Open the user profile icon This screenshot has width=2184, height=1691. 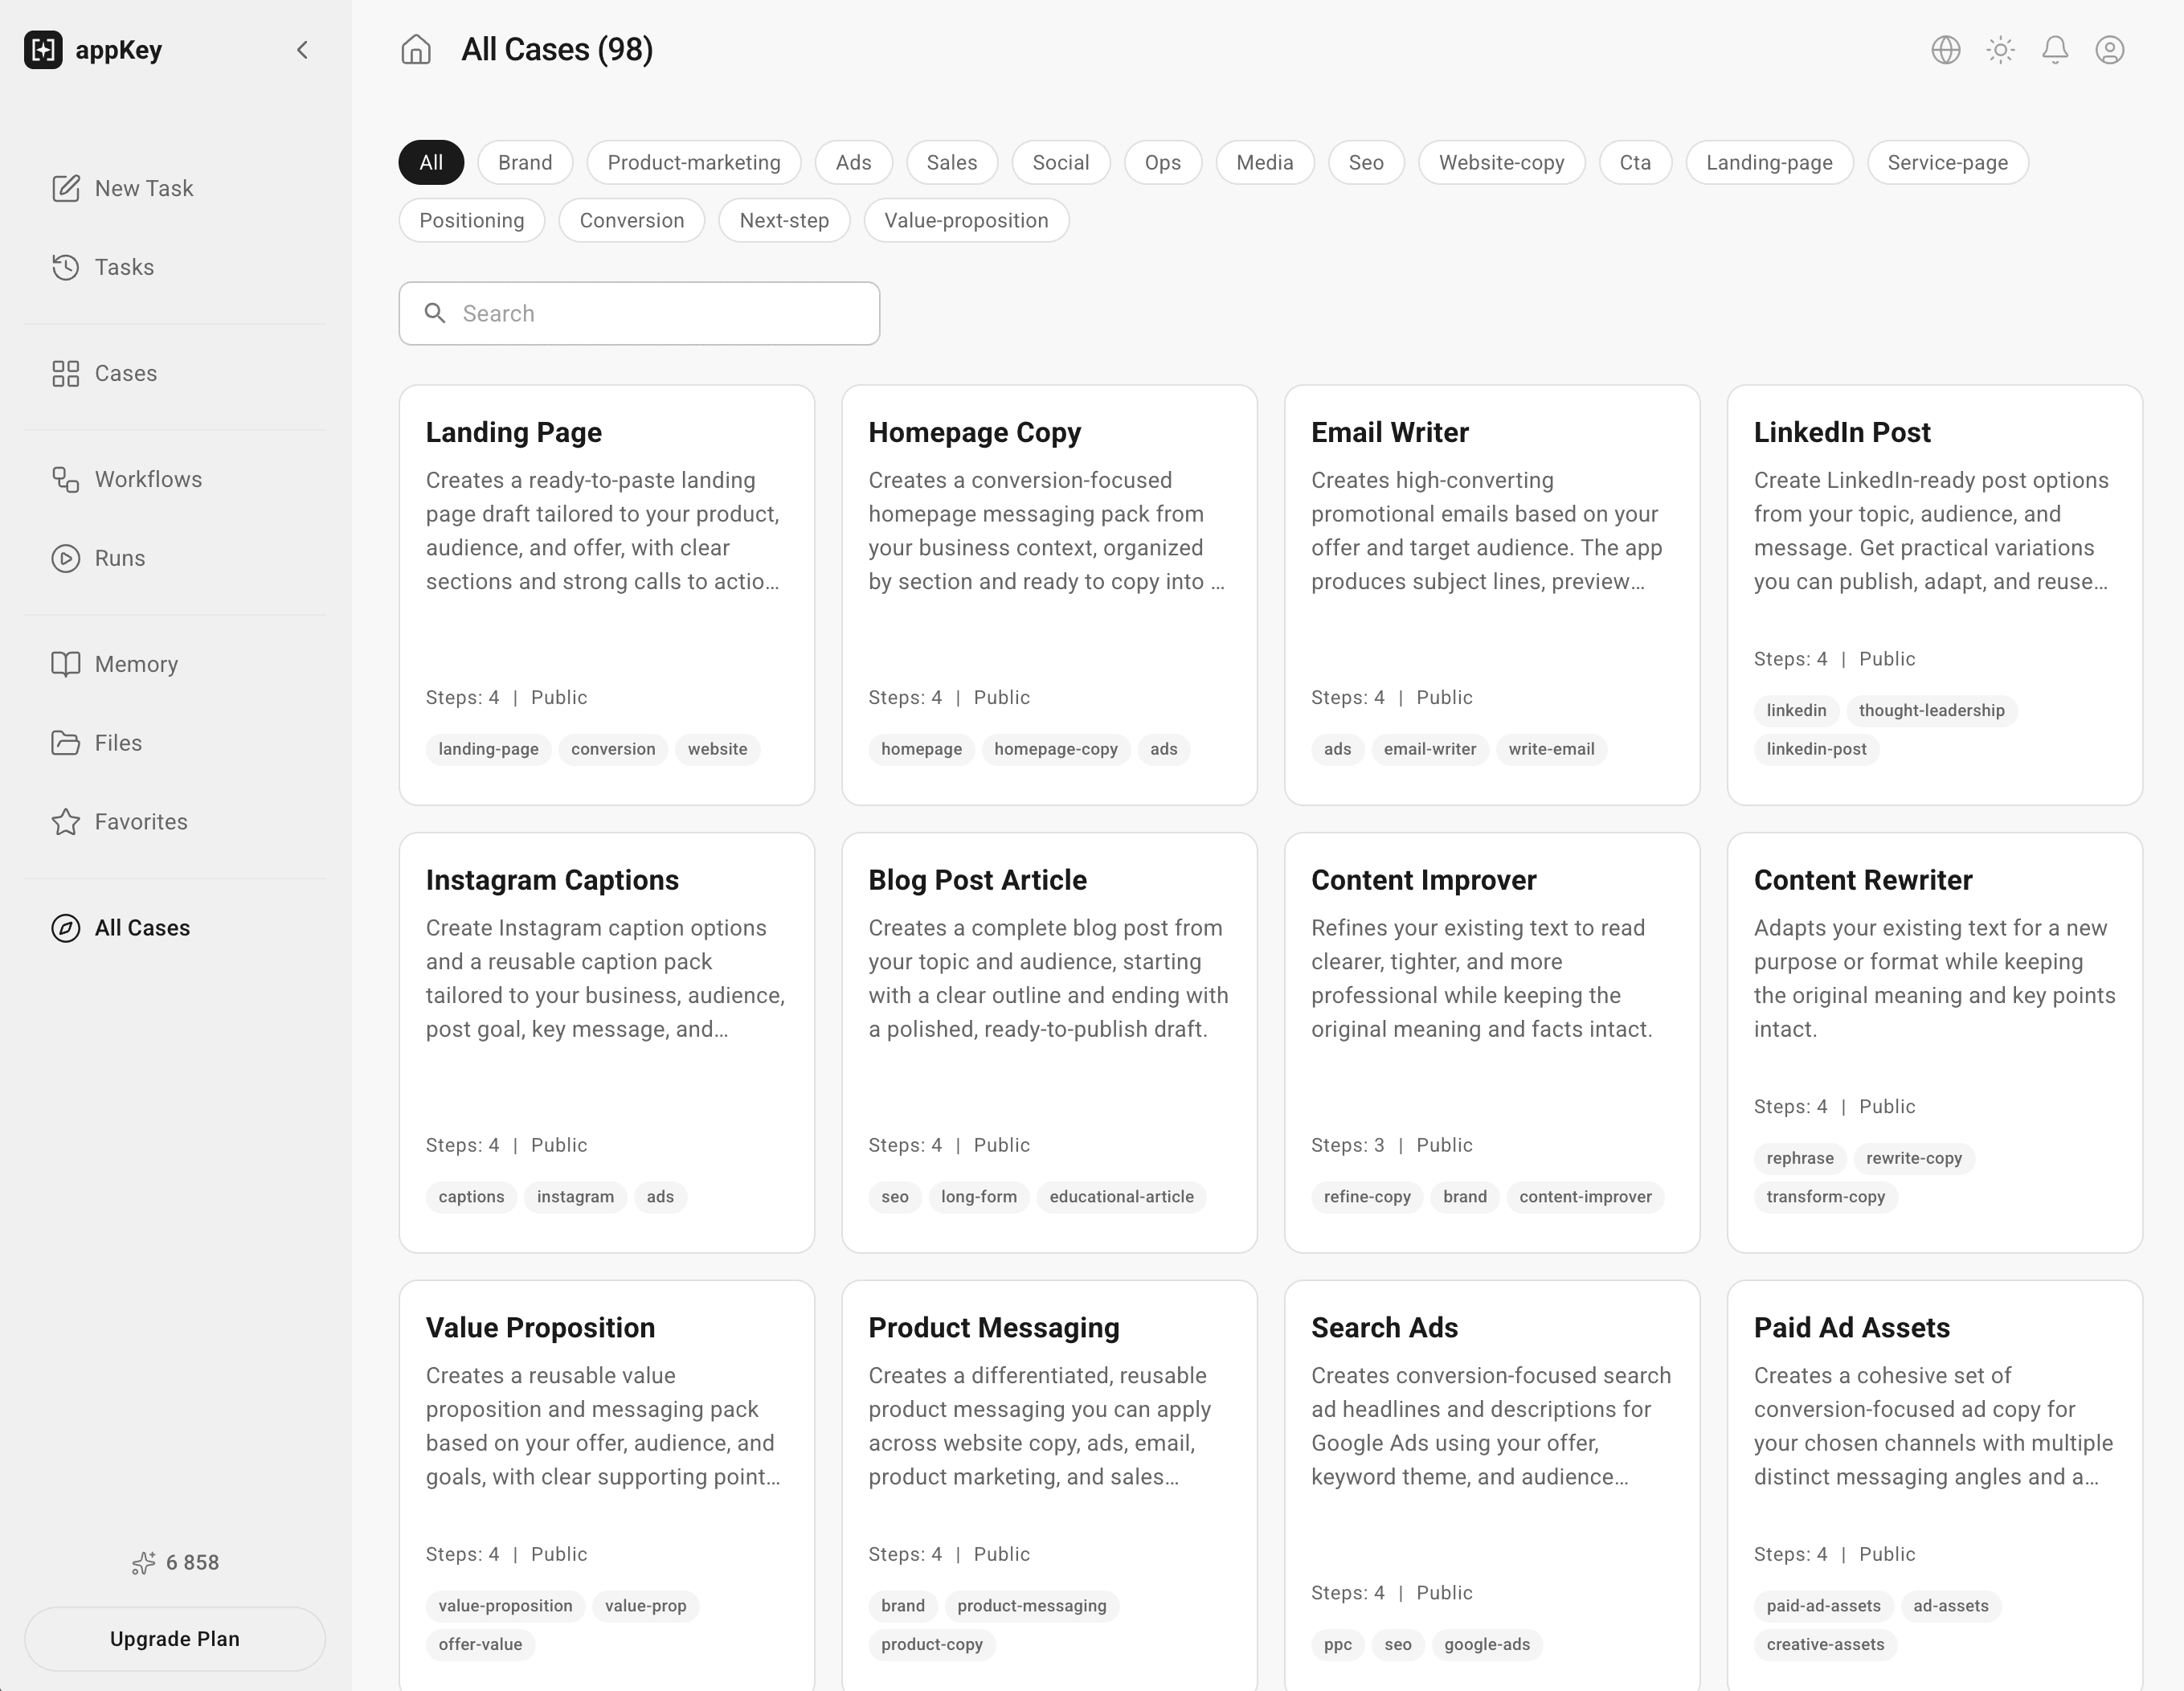tap(2110, 50)
